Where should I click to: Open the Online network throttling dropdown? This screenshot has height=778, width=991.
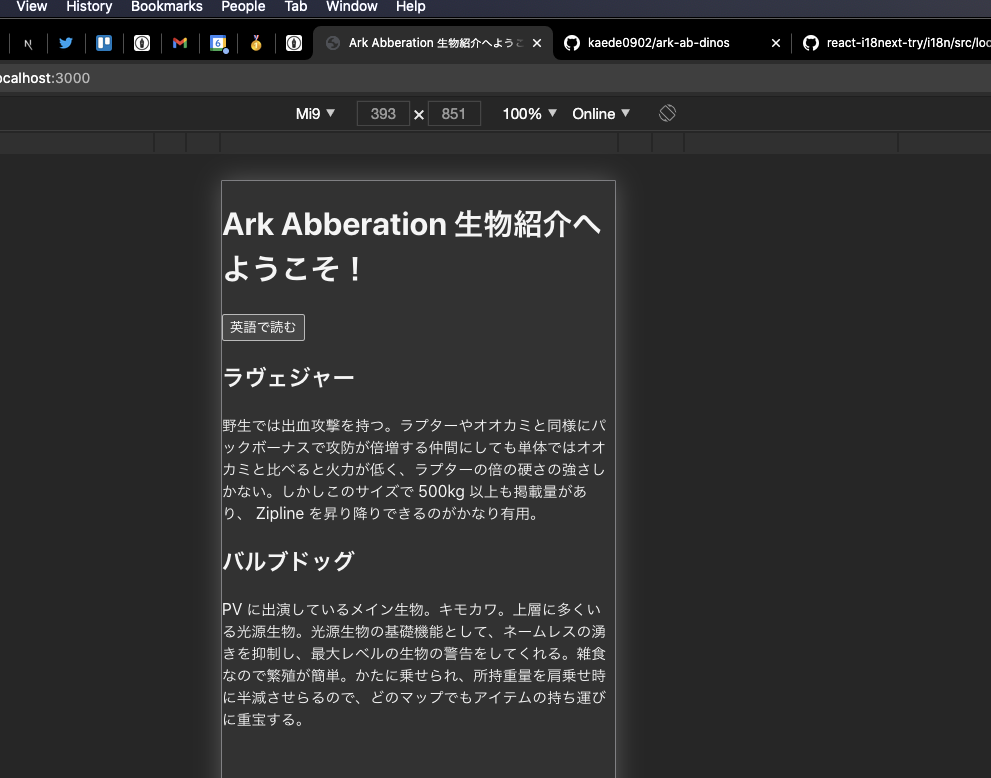pyautogui.click(x=599, y=113)
